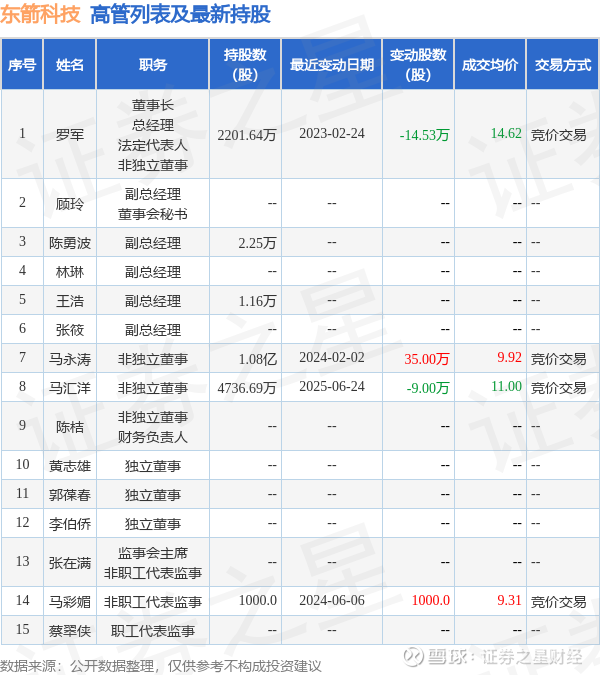Click the holding value 4736.69万
This screenshot has width=600, height=675.
[x=247, y=387]
